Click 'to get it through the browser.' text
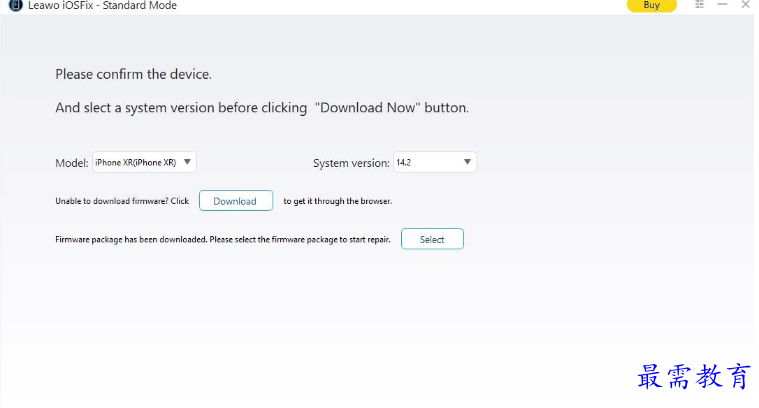Viewport: 759px width, 408px height. tap(338, 201)
